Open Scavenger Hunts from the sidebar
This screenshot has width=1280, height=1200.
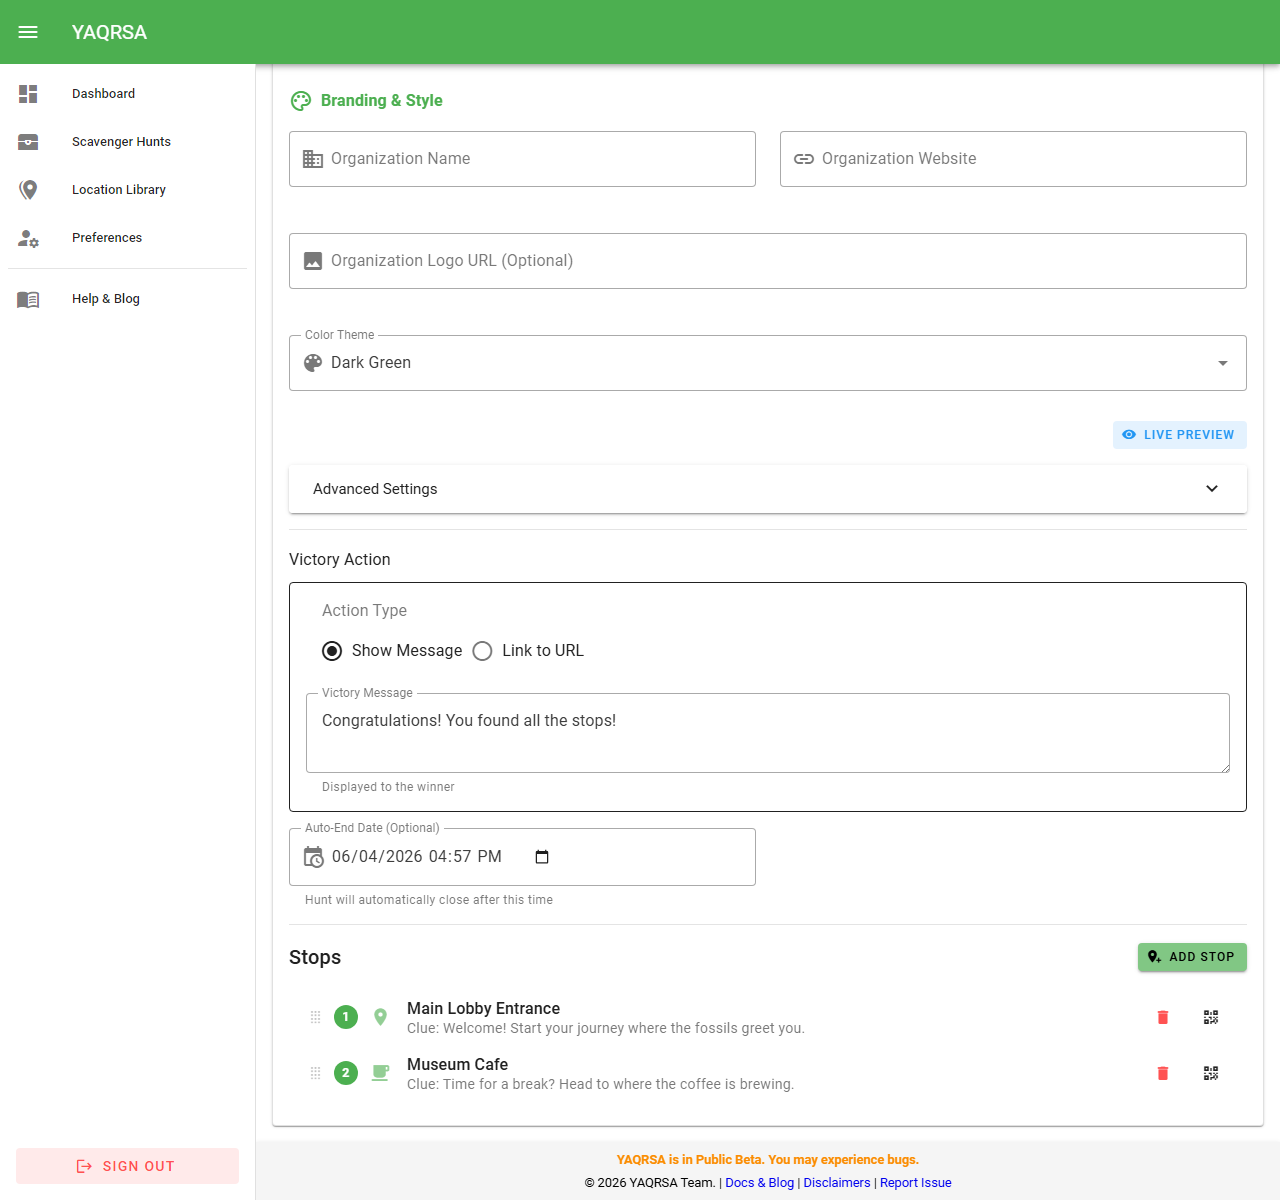pyautogui.click(x=128, y=142)
